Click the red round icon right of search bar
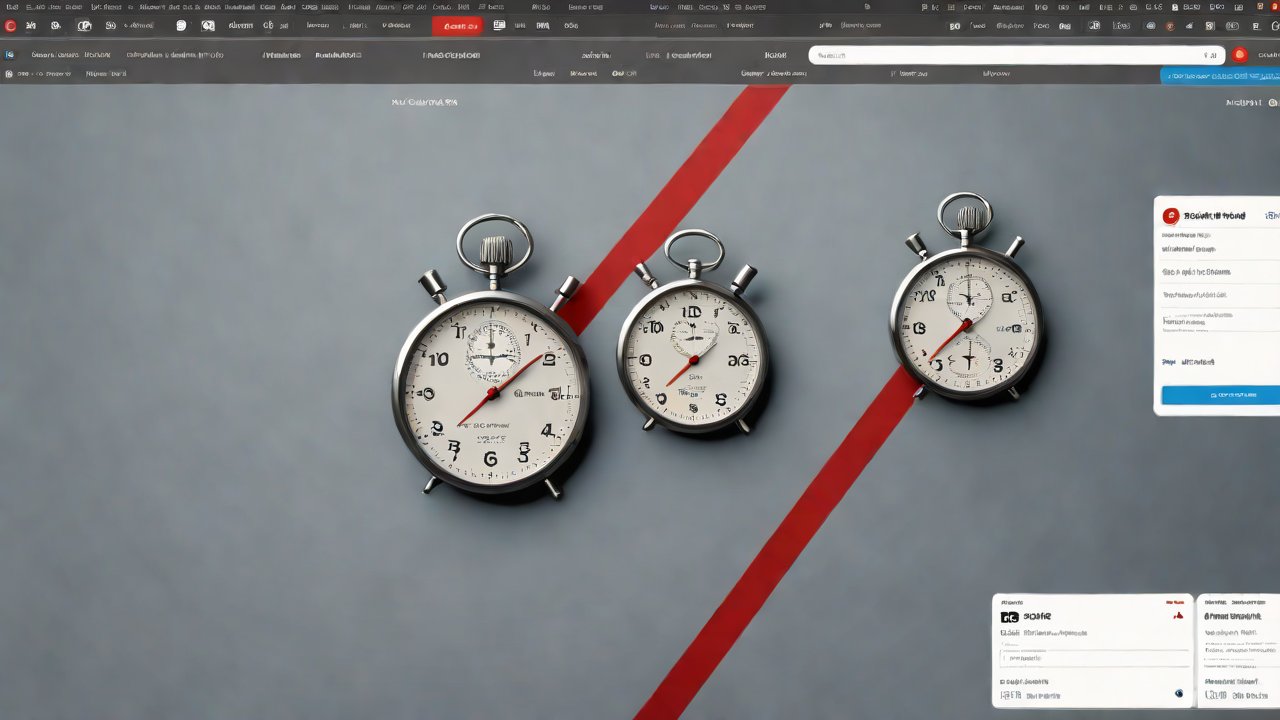 1240,55
